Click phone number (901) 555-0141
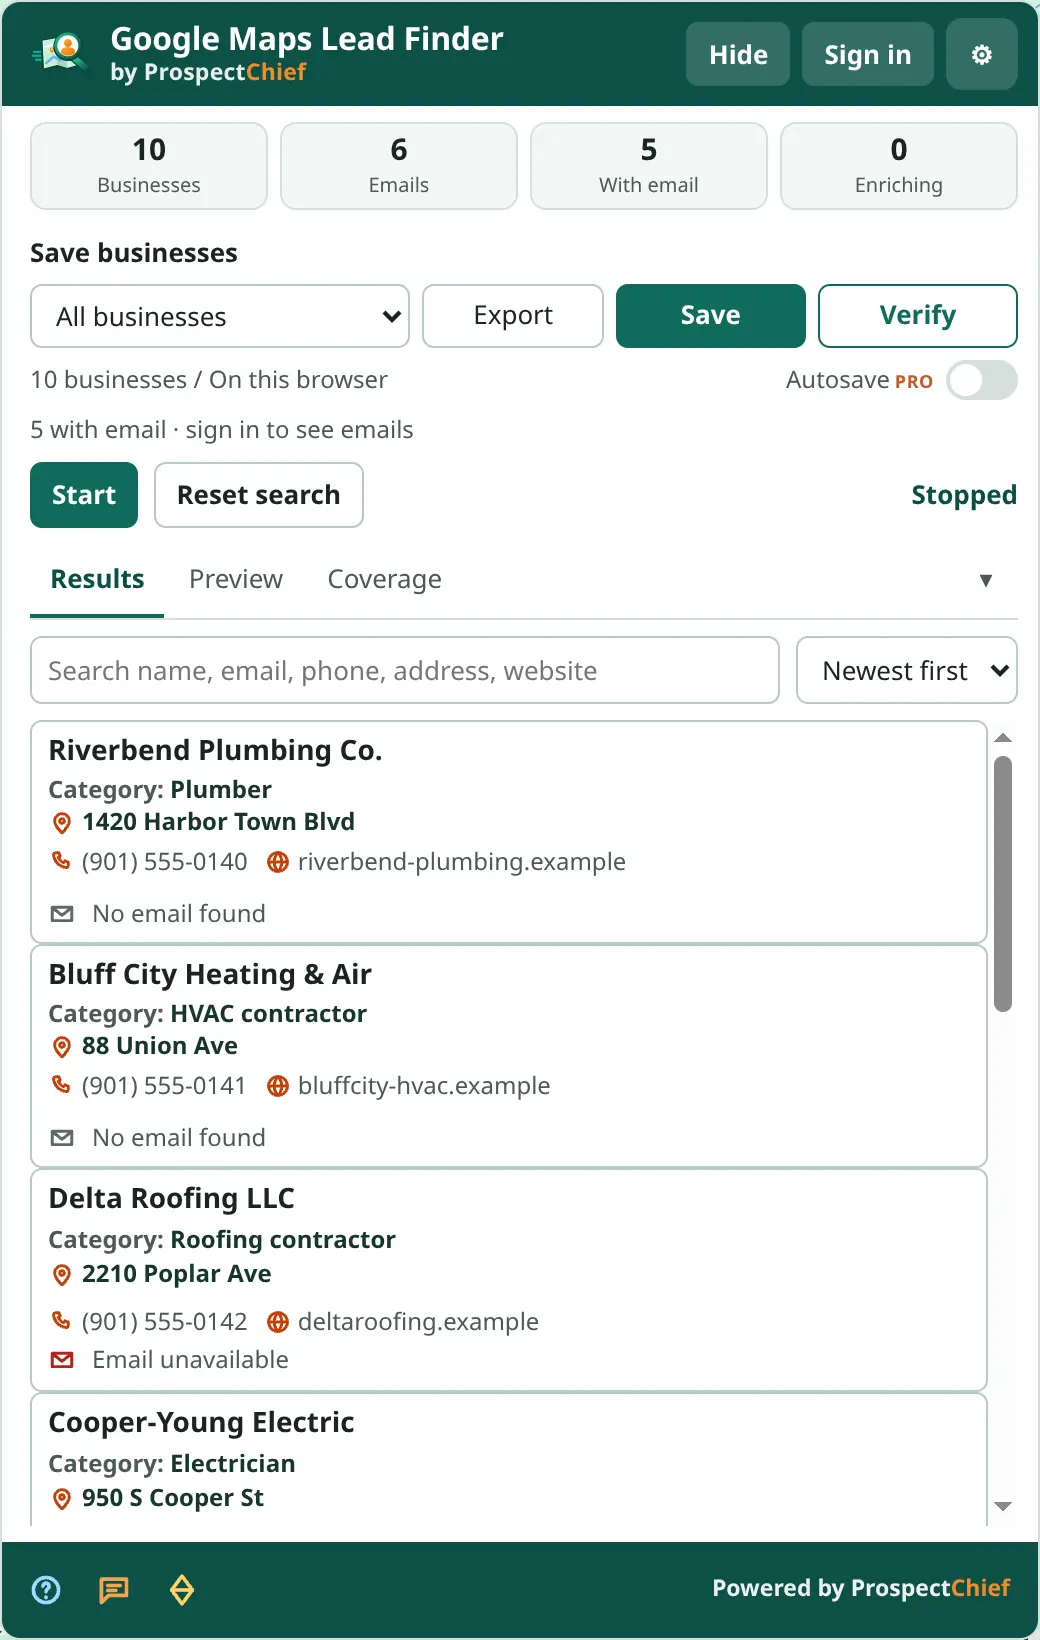1040x1640 pixels. click(x=163, y=1086)
